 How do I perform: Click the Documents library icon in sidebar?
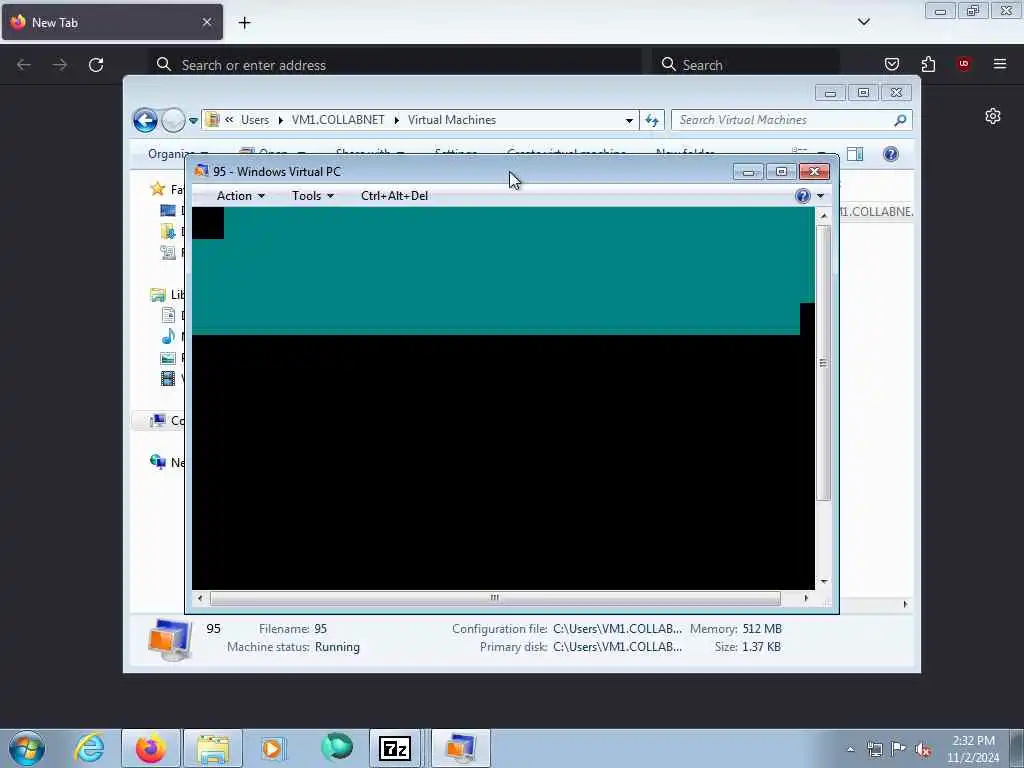point(168,315)
